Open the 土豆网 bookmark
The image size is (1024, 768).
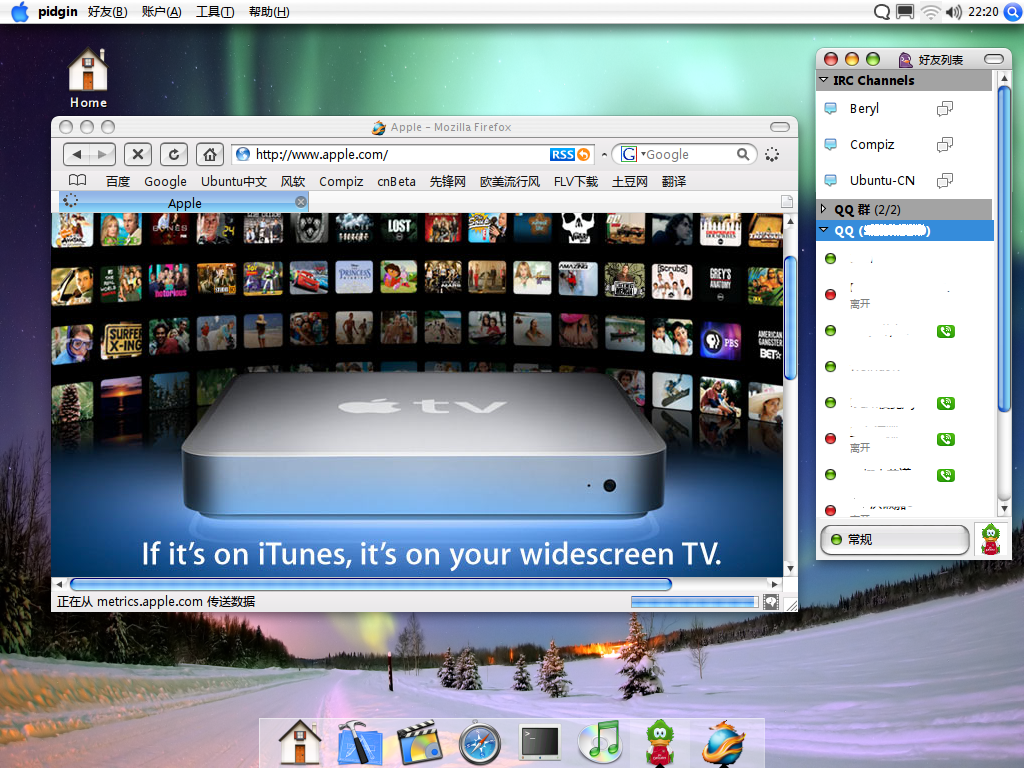point(630,181)
